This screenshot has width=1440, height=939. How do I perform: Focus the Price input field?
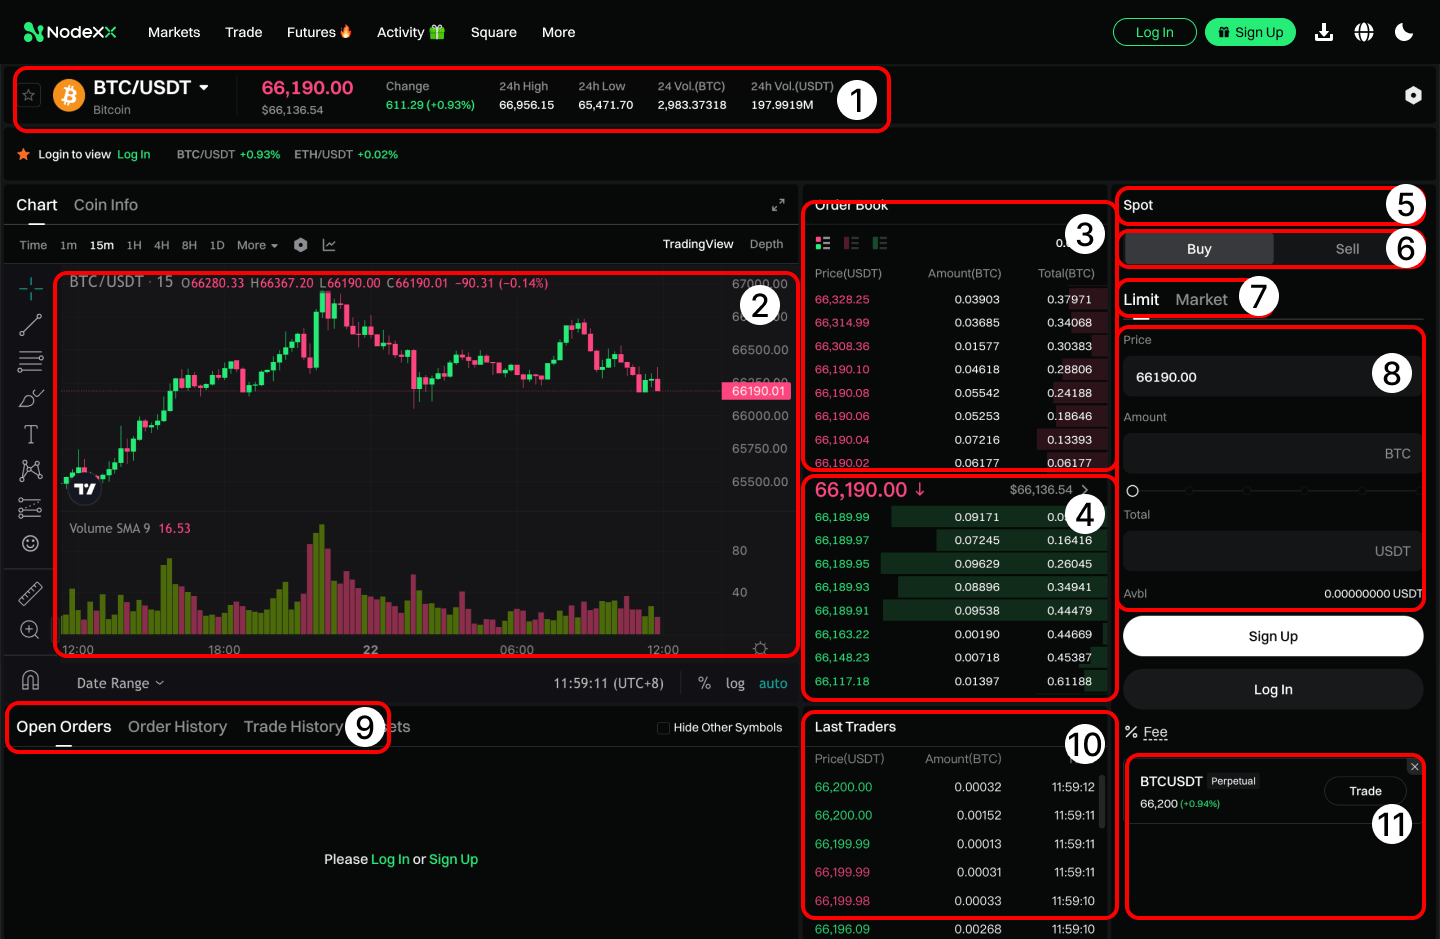pyautogui.click(x=1273, y=377)
